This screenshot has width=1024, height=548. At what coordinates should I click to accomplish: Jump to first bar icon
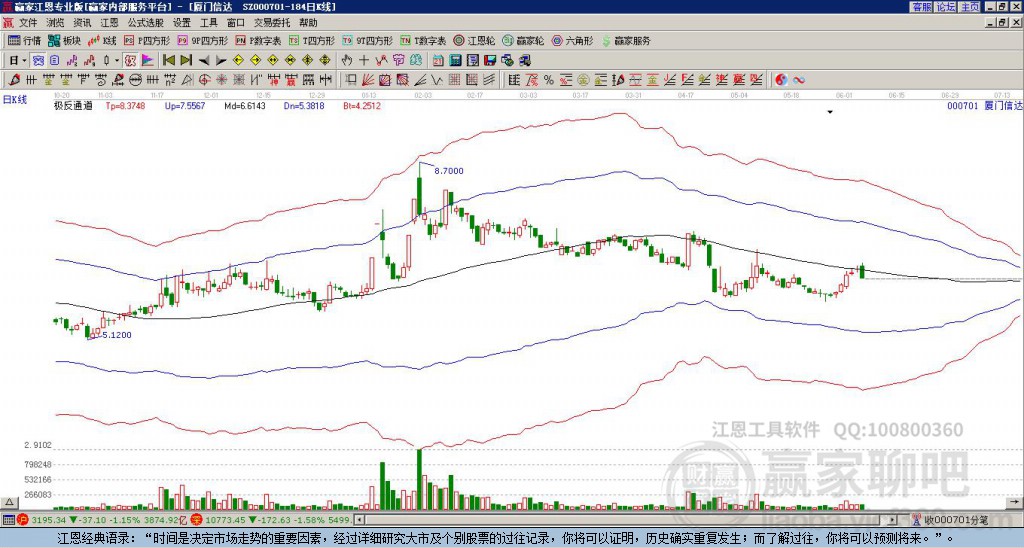169,61
